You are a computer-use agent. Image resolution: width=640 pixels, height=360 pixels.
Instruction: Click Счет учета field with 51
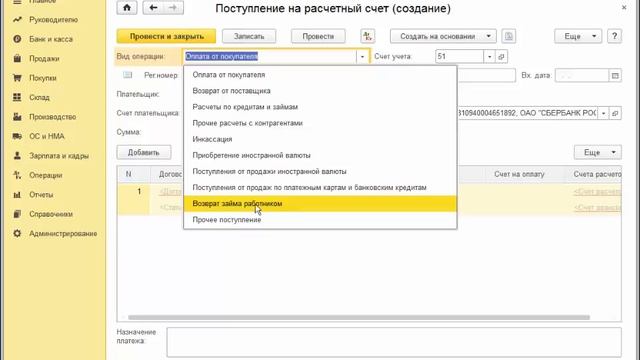pos(459,56)
